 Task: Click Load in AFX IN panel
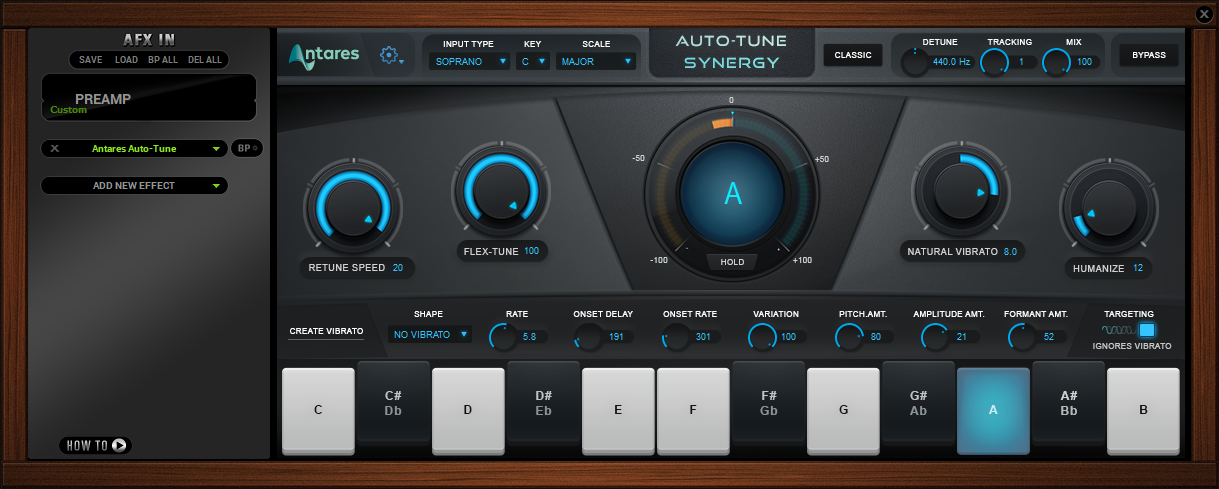pyautogui.click(x=126, y=60)
